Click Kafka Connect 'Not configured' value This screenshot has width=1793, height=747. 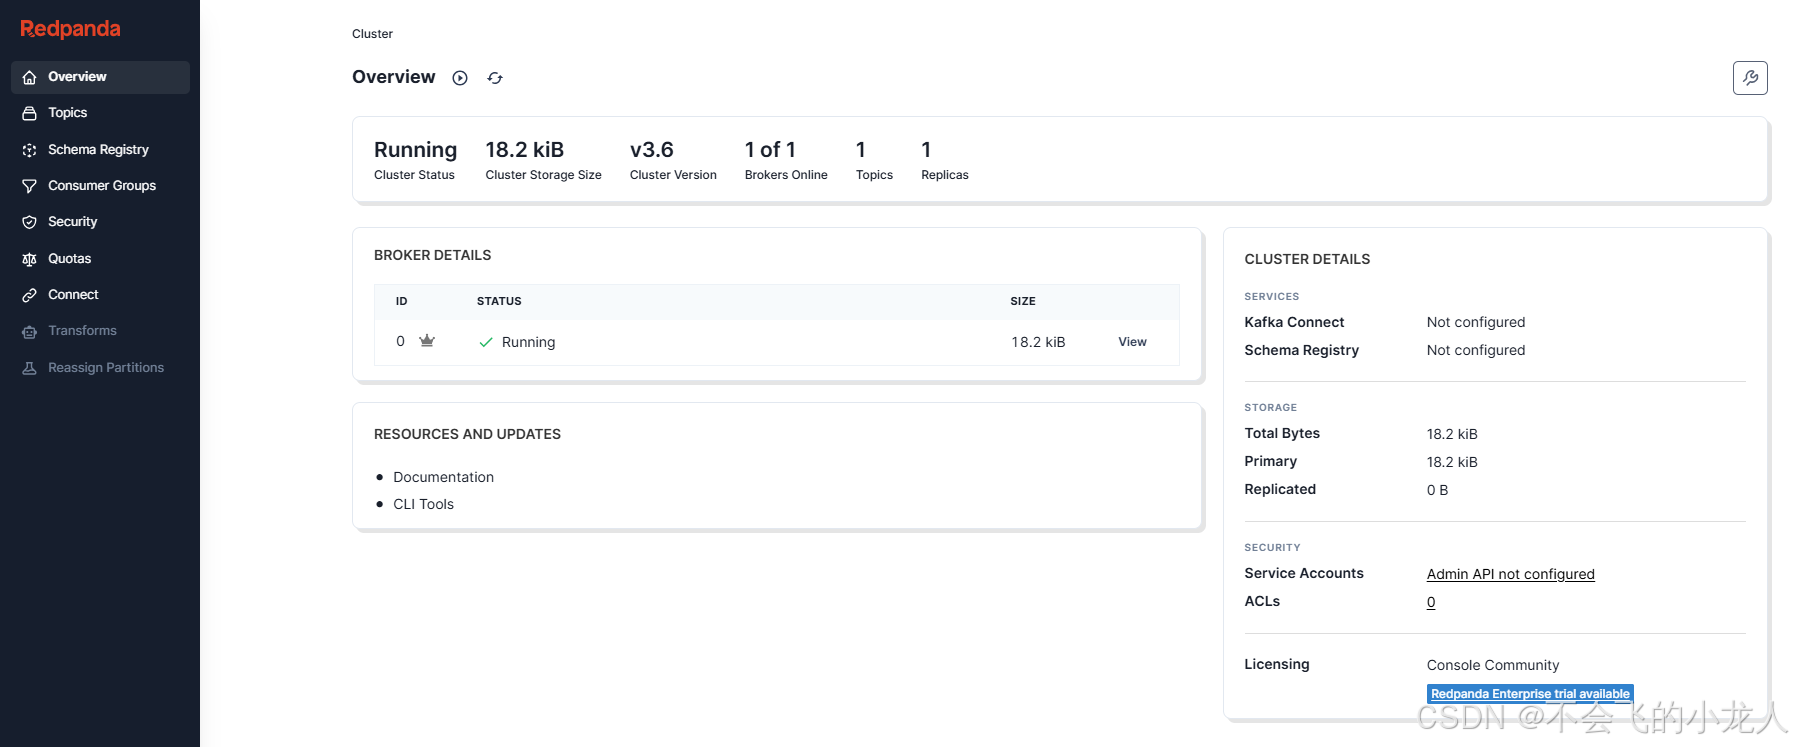point(1476,322)
